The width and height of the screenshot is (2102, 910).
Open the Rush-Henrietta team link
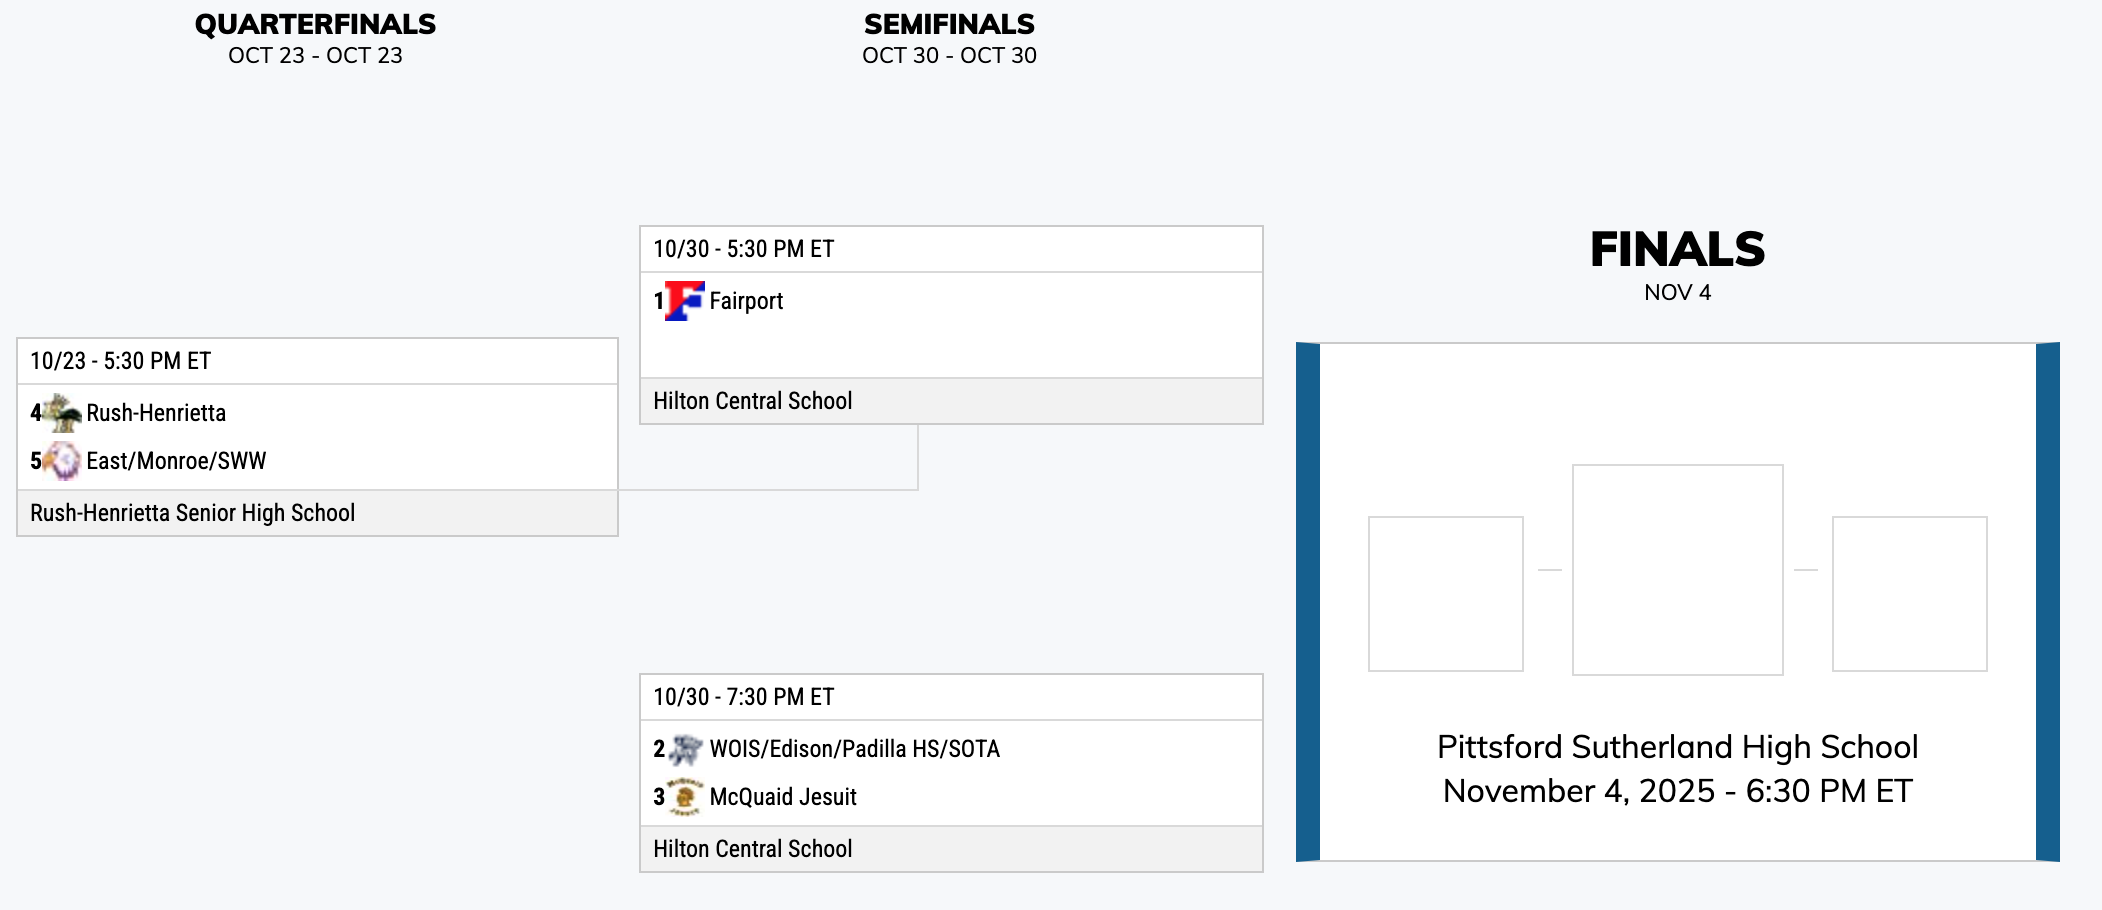[x=156, y=413]
